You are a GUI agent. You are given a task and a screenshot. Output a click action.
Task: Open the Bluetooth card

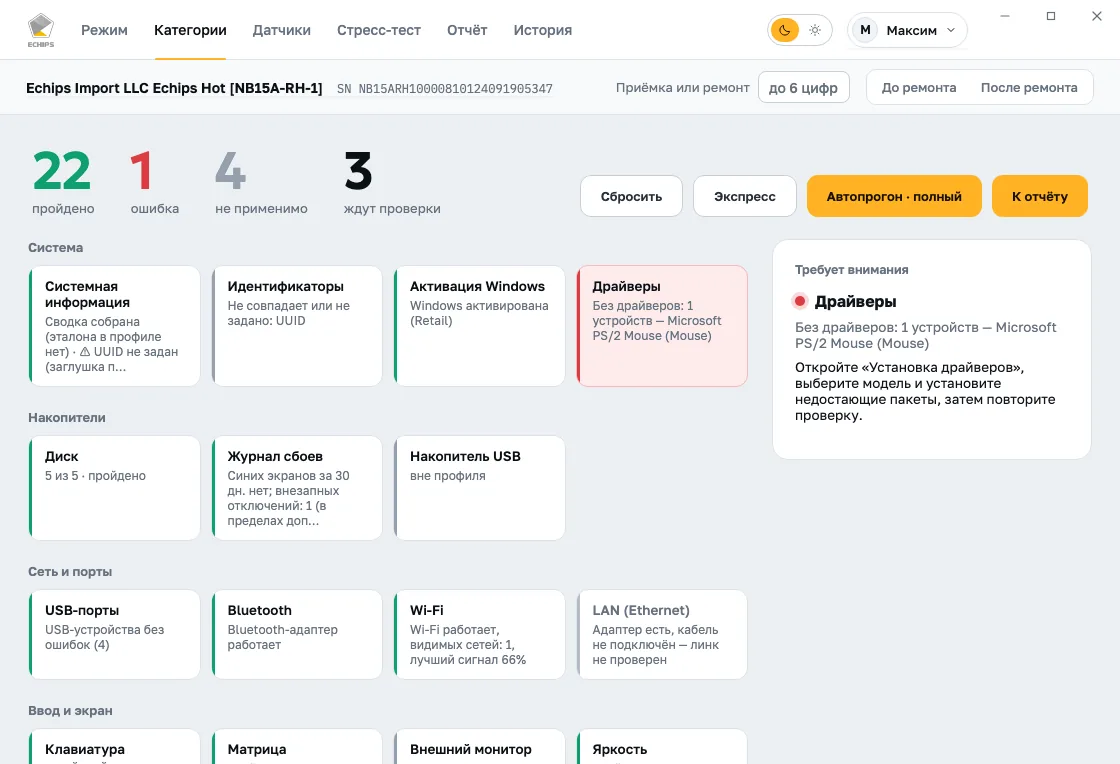click(297, 634)
